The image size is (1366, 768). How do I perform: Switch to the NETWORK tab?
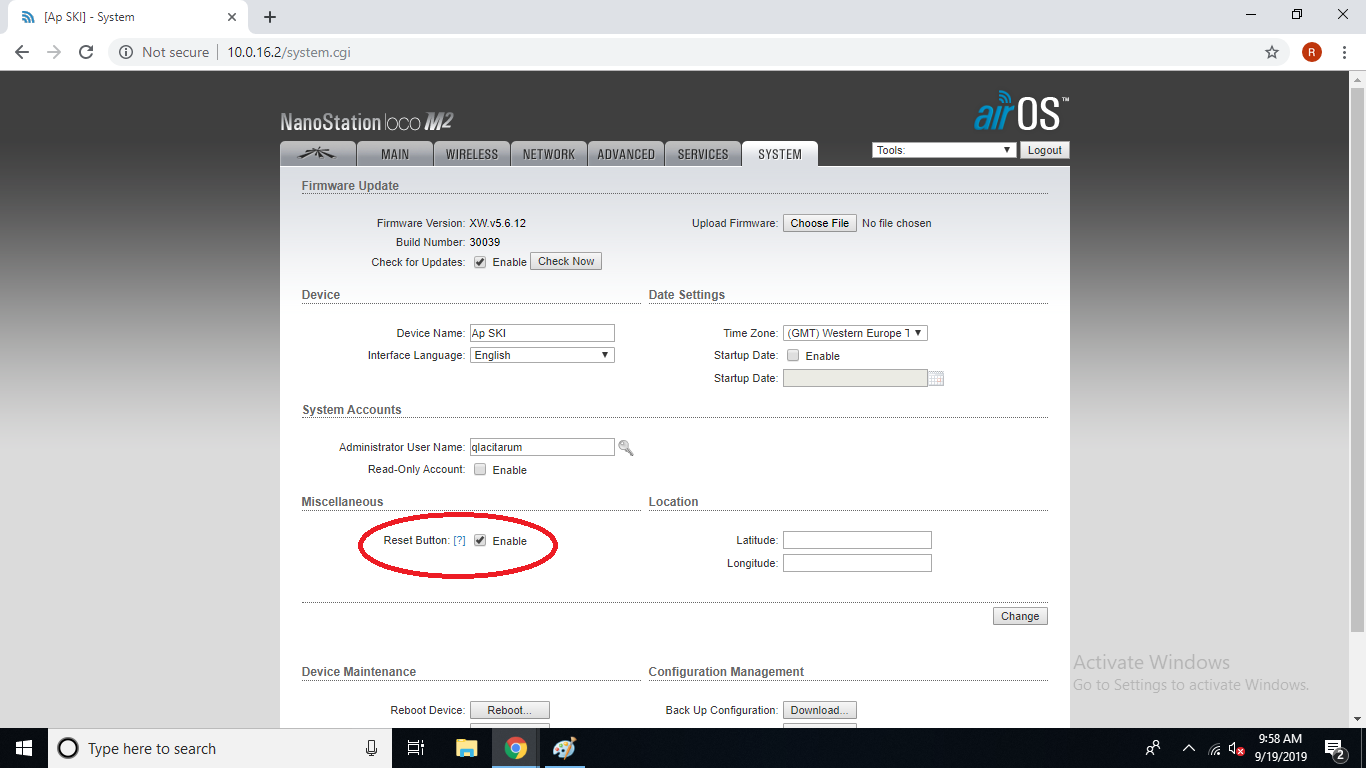click(548, 153)
